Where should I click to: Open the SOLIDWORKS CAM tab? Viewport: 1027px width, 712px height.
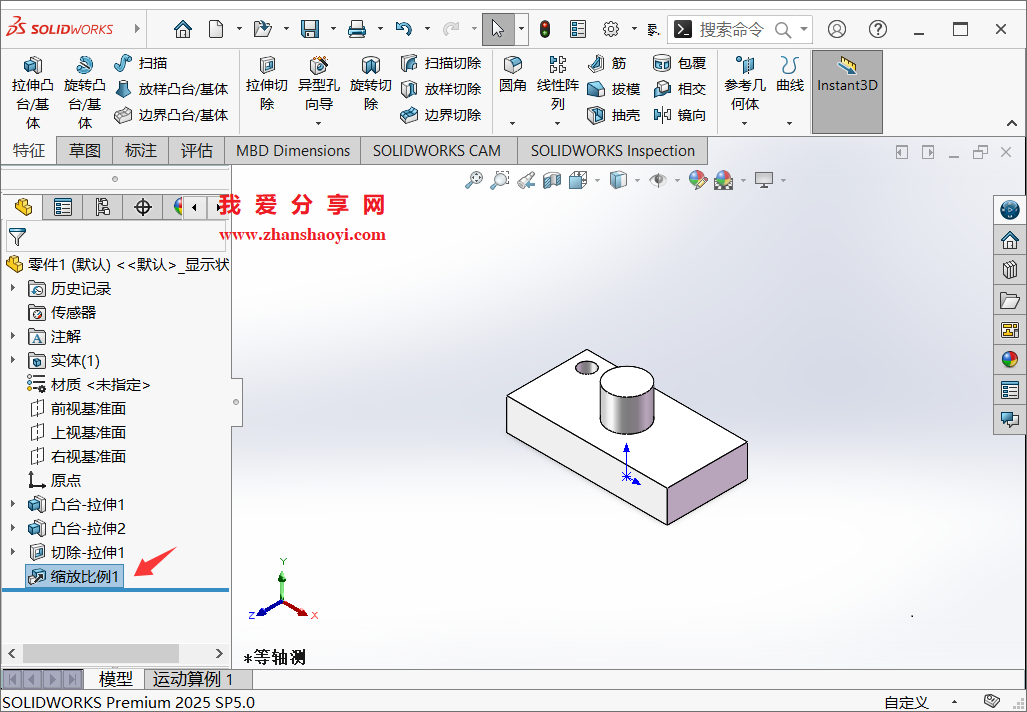pyautogui.click(x=437, y=151)
